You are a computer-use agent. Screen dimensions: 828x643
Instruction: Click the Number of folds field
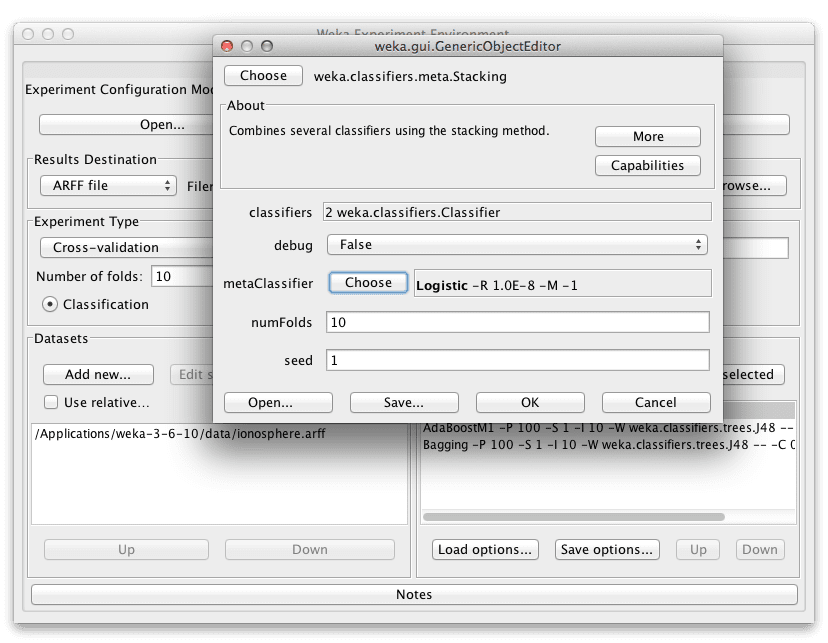click(182, 276)
